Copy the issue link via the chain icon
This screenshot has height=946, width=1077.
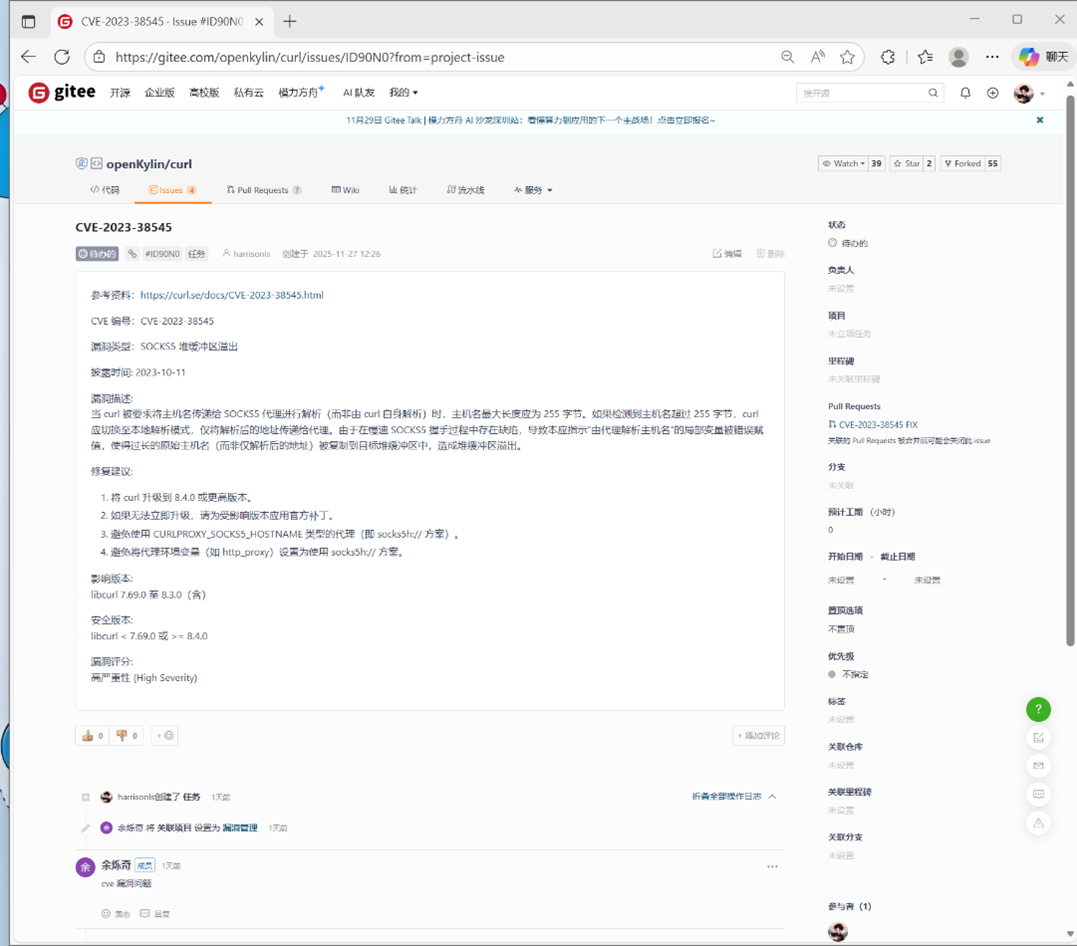[x=132, y=253]
